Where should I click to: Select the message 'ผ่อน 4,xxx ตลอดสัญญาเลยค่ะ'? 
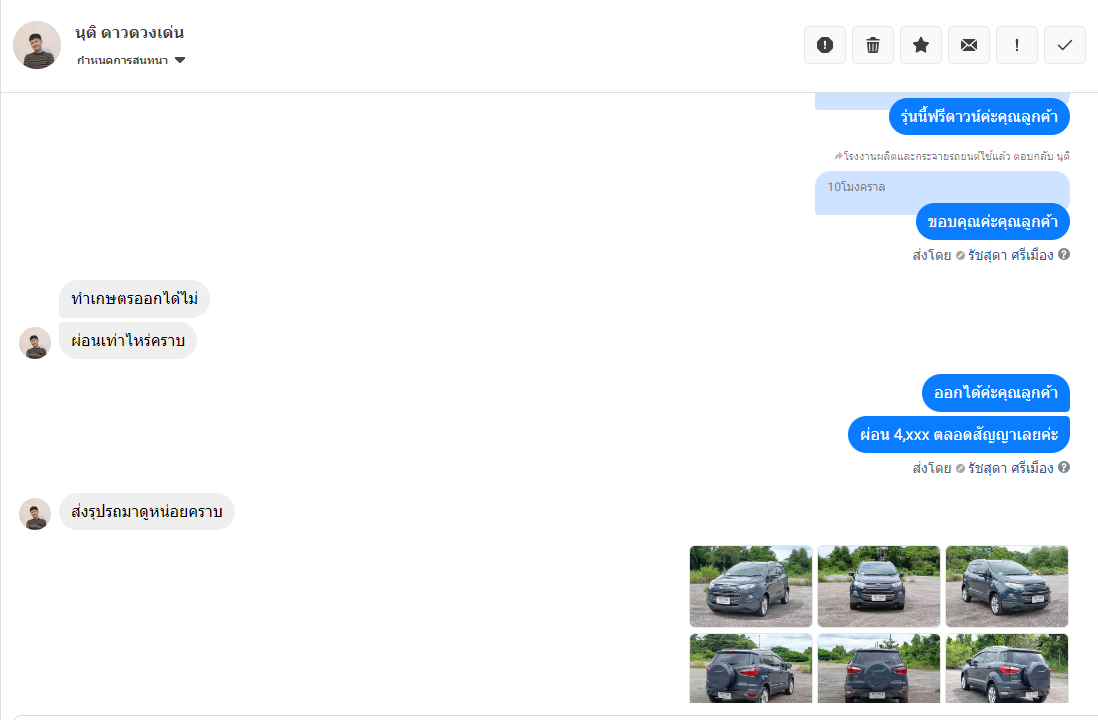coord(959,434)
